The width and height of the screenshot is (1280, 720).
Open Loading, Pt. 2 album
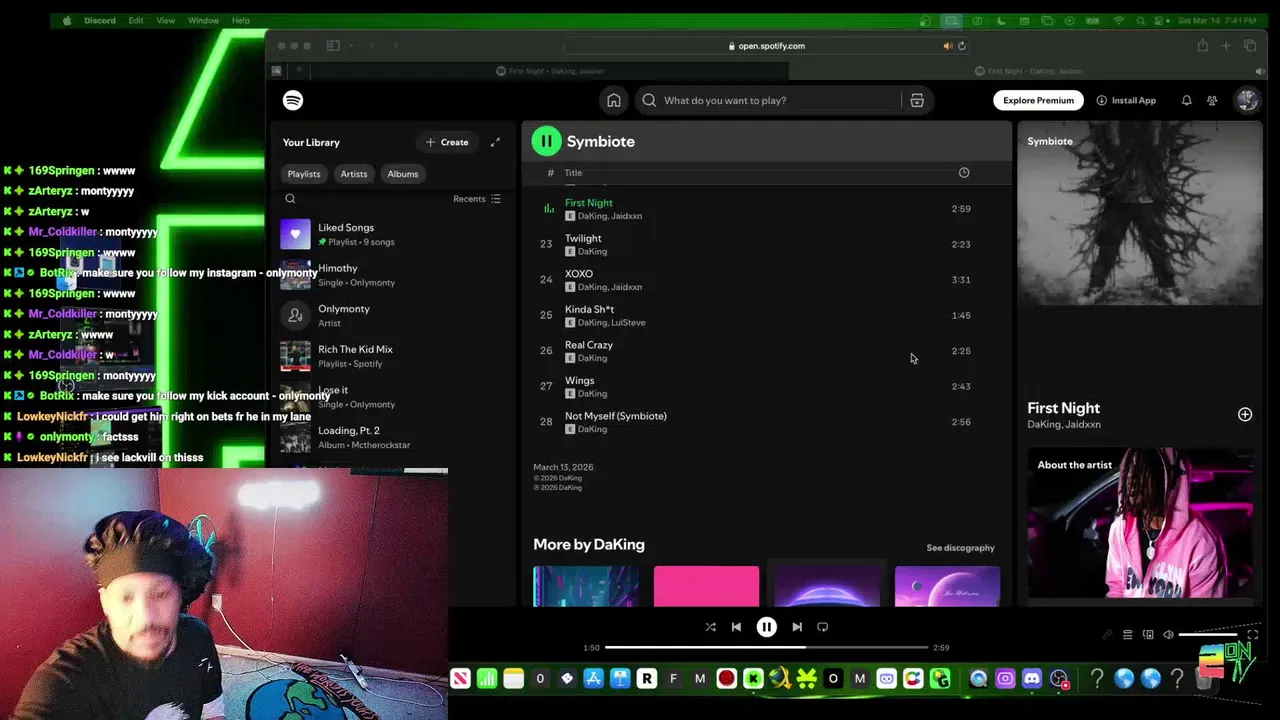click(x=392, y=437)
